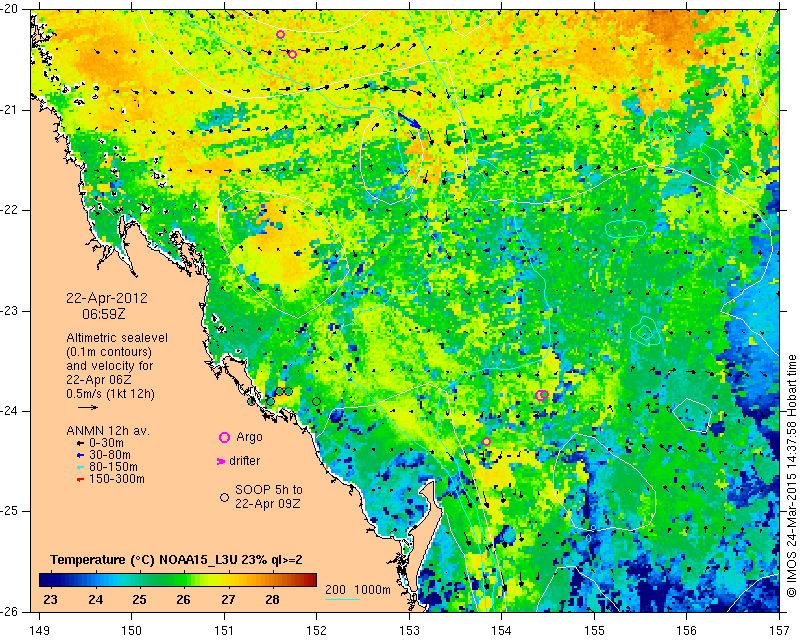Click the colorbar tick label 25
Image resolution: width=800 pixels, height=640 pixels.
(x=139, y=600)
